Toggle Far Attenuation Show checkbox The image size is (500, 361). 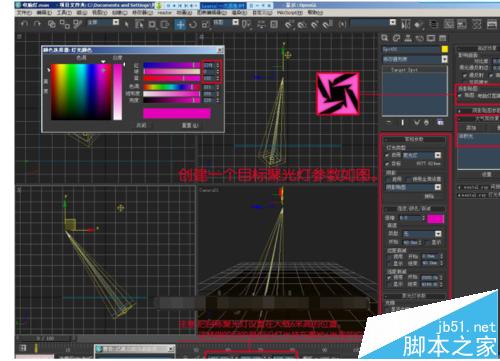pos(390,284)
